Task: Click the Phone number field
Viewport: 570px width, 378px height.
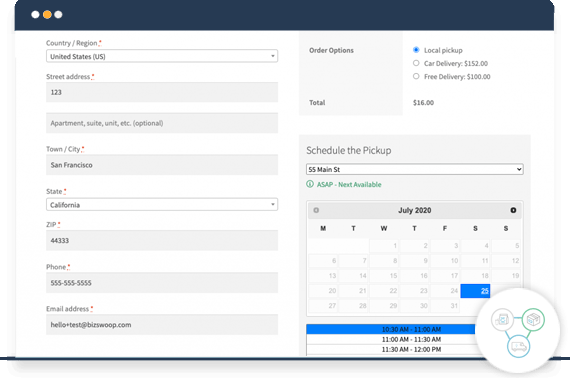Action: coord(162,282)
